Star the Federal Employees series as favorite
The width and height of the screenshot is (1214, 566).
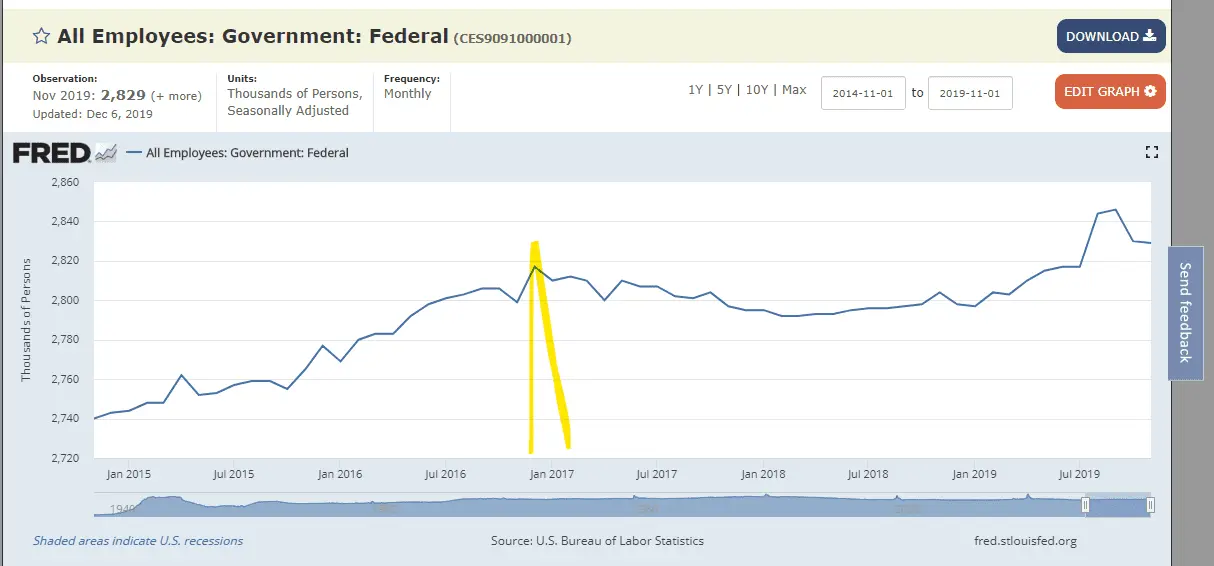coord(42,37)
